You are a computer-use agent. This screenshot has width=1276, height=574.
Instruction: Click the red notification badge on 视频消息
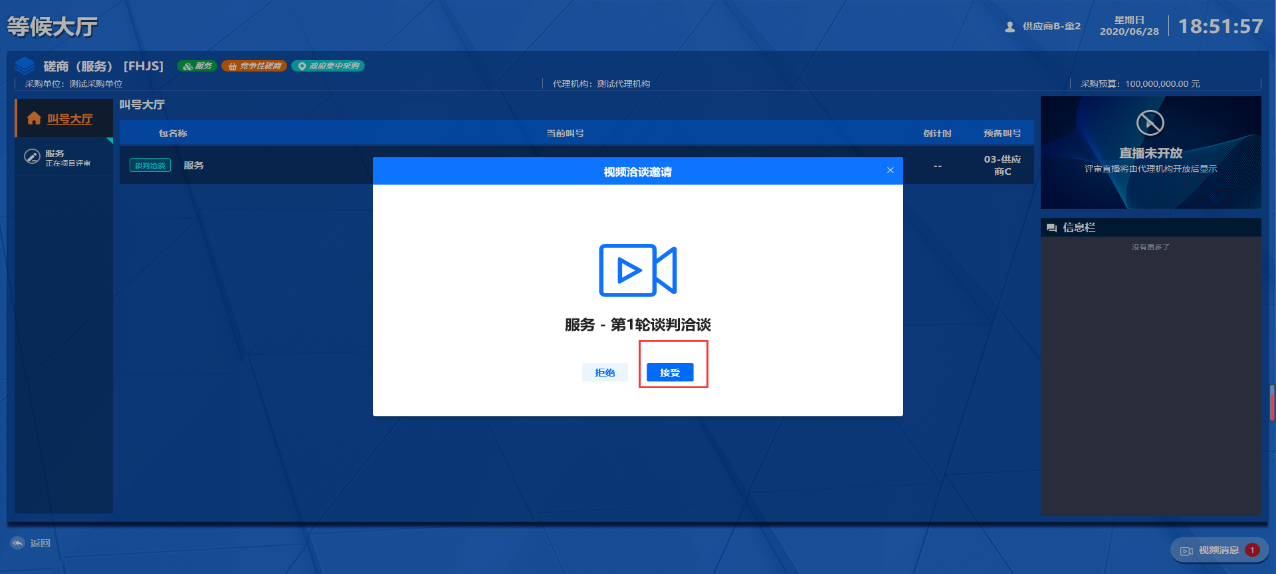(1252, 550)
